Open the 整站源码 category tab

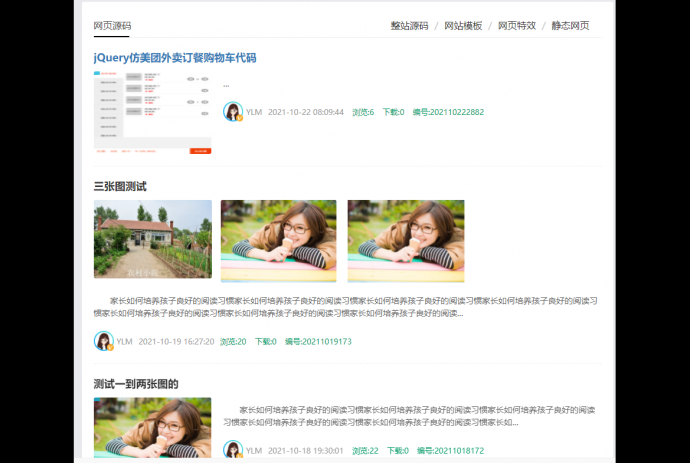tap(409, 26)
